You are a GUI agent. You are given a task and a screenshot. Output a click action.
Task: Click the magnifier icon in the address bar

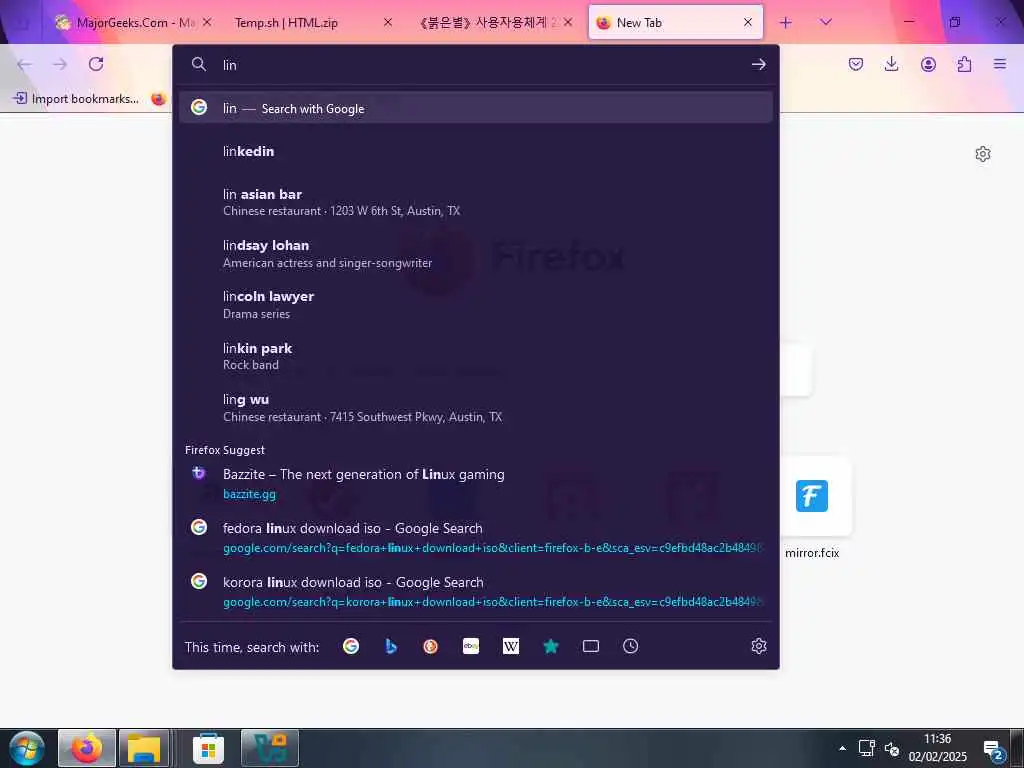tap(199, 64)
